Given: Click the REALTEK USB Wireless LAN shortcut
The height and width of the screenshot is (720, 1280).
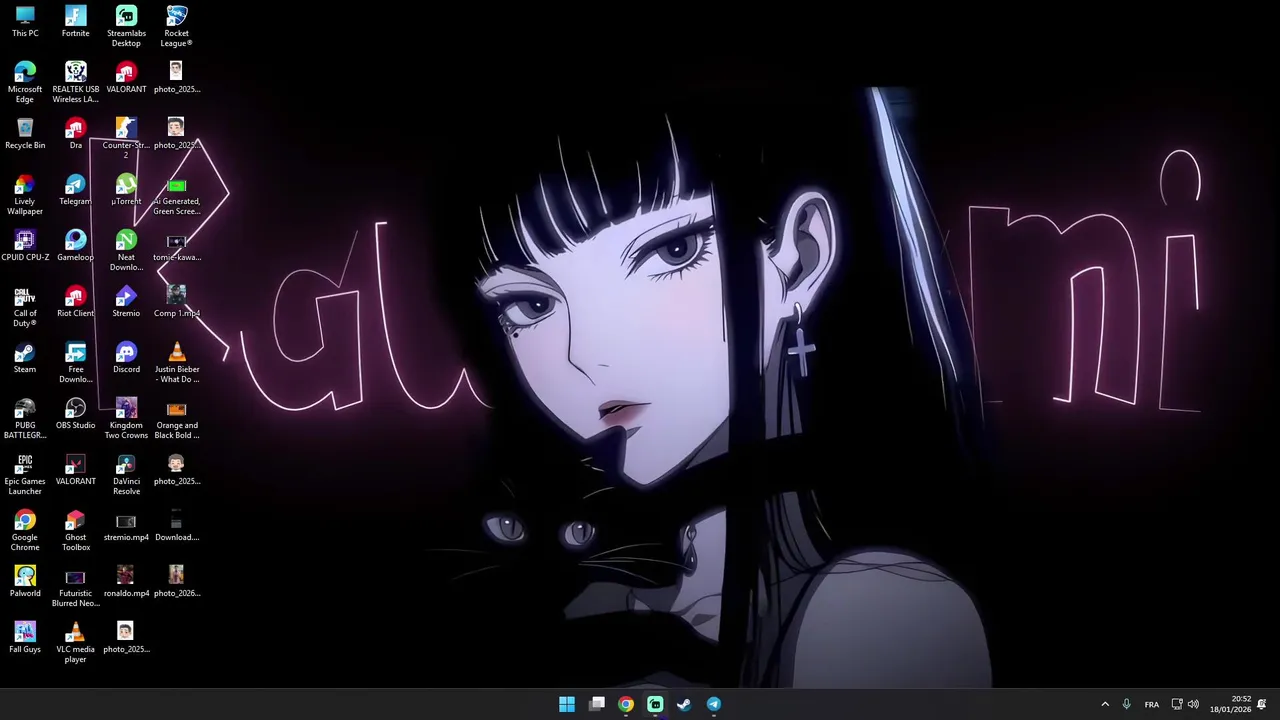Looking at the screenshot, I should (75, 83).
